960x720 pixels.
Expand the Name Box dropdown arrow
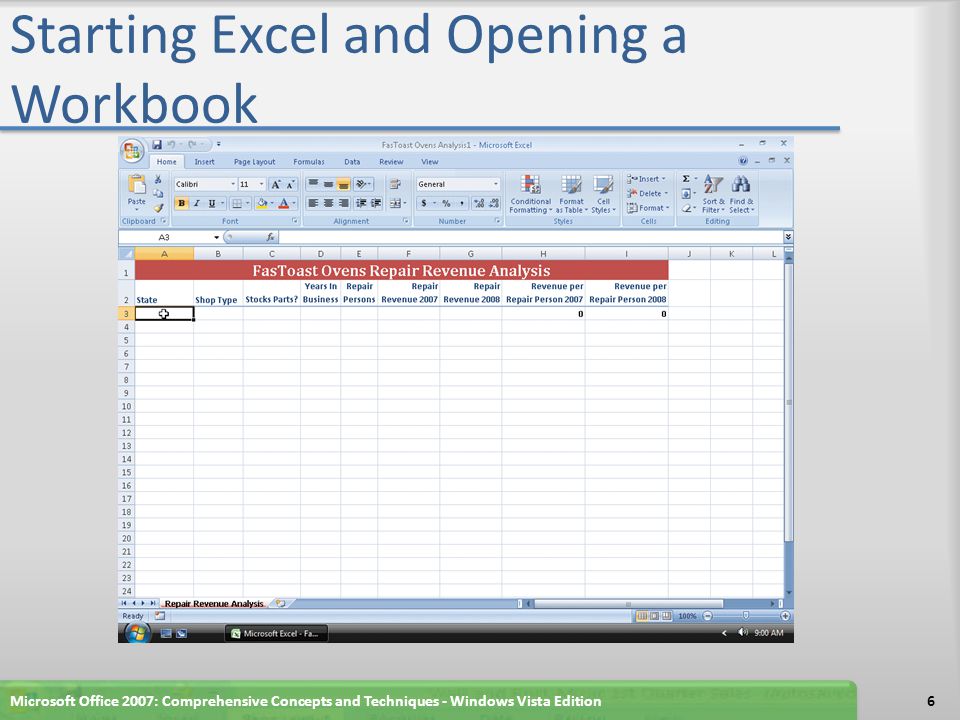pos(216,237)
